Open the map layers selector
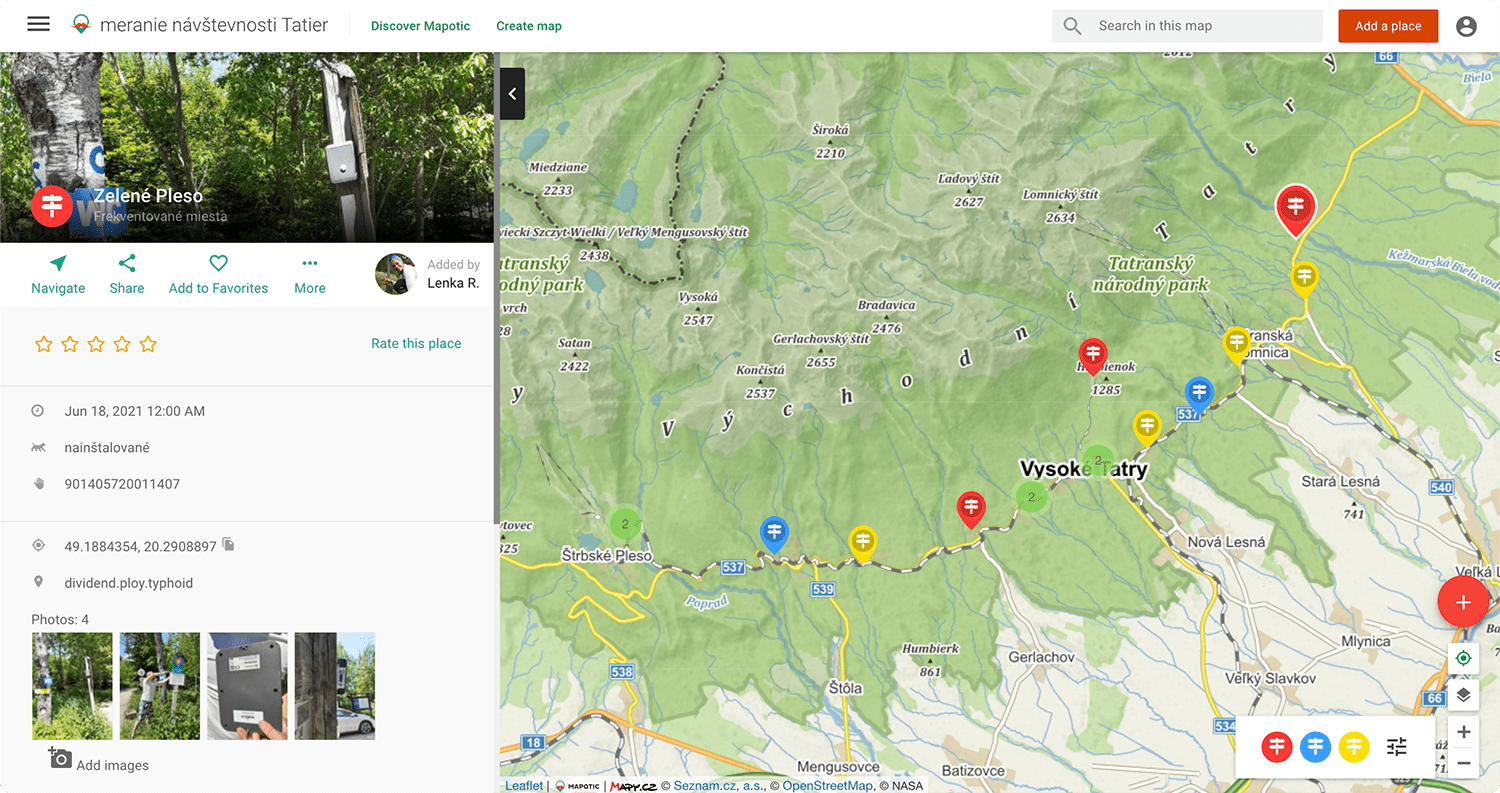Viewport: 1500px width, 793px height. click(x=1463, y=695)
